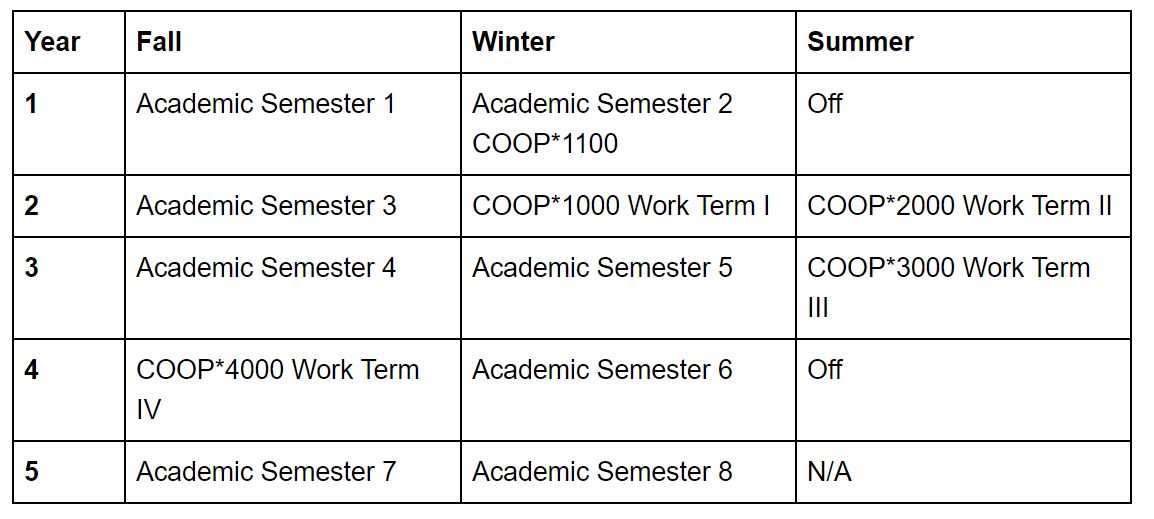Click COOP*1000 Work Term I cell

point(629,205)
